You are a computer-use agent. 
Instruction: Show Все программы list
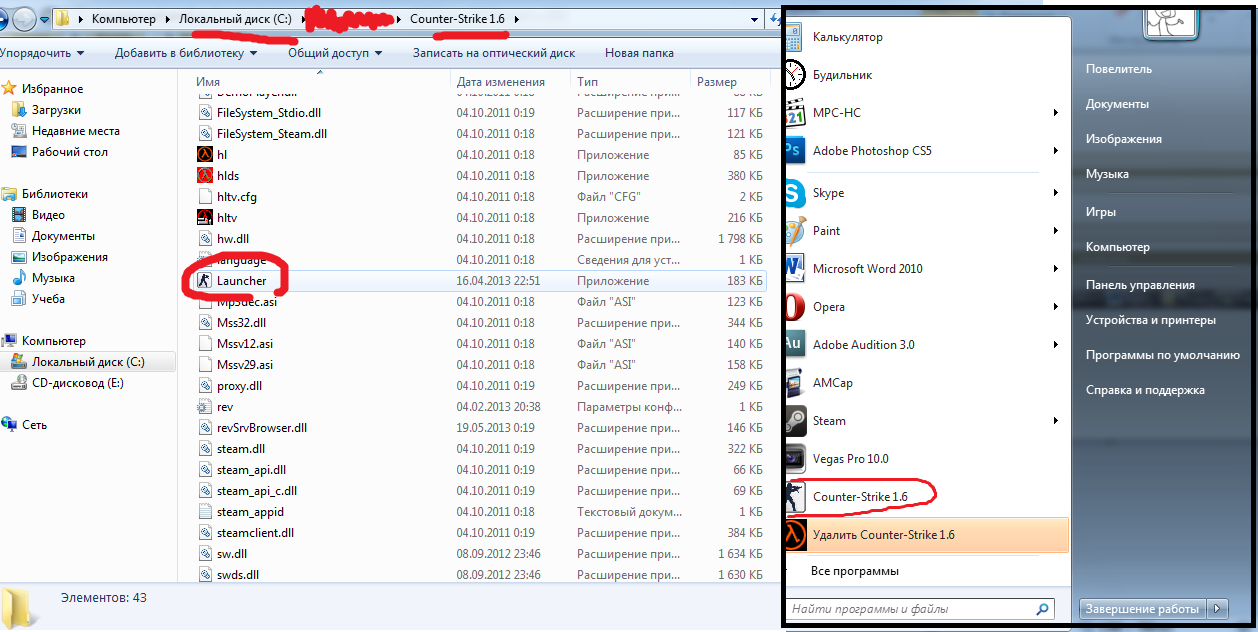coord(855,571)
